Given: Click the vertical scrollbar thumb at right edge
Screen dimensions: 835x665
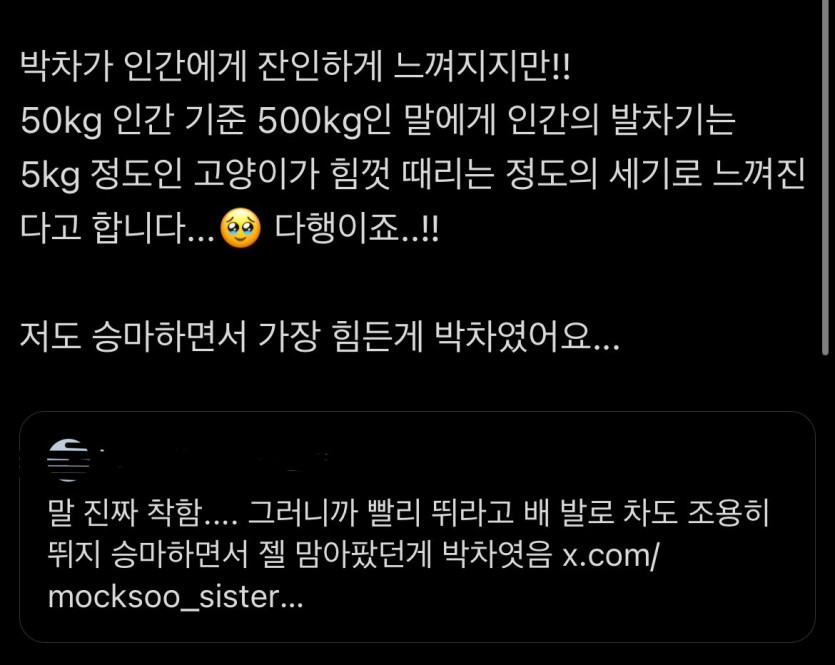Looking at the screenshot, I should (825, 177).
